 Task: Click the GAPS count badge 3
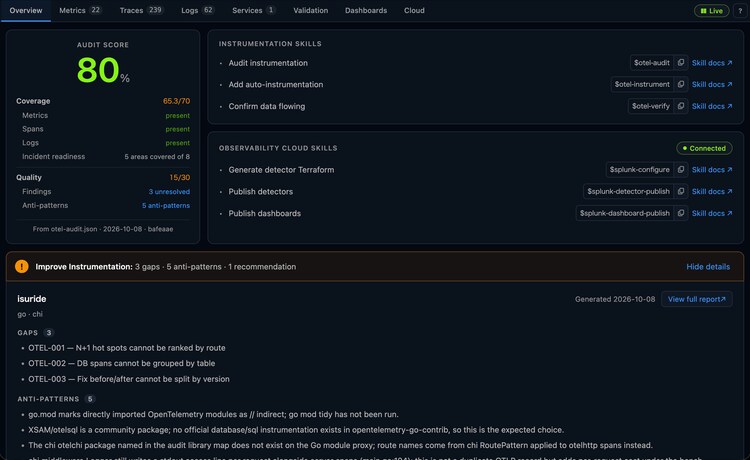(48, 333)
